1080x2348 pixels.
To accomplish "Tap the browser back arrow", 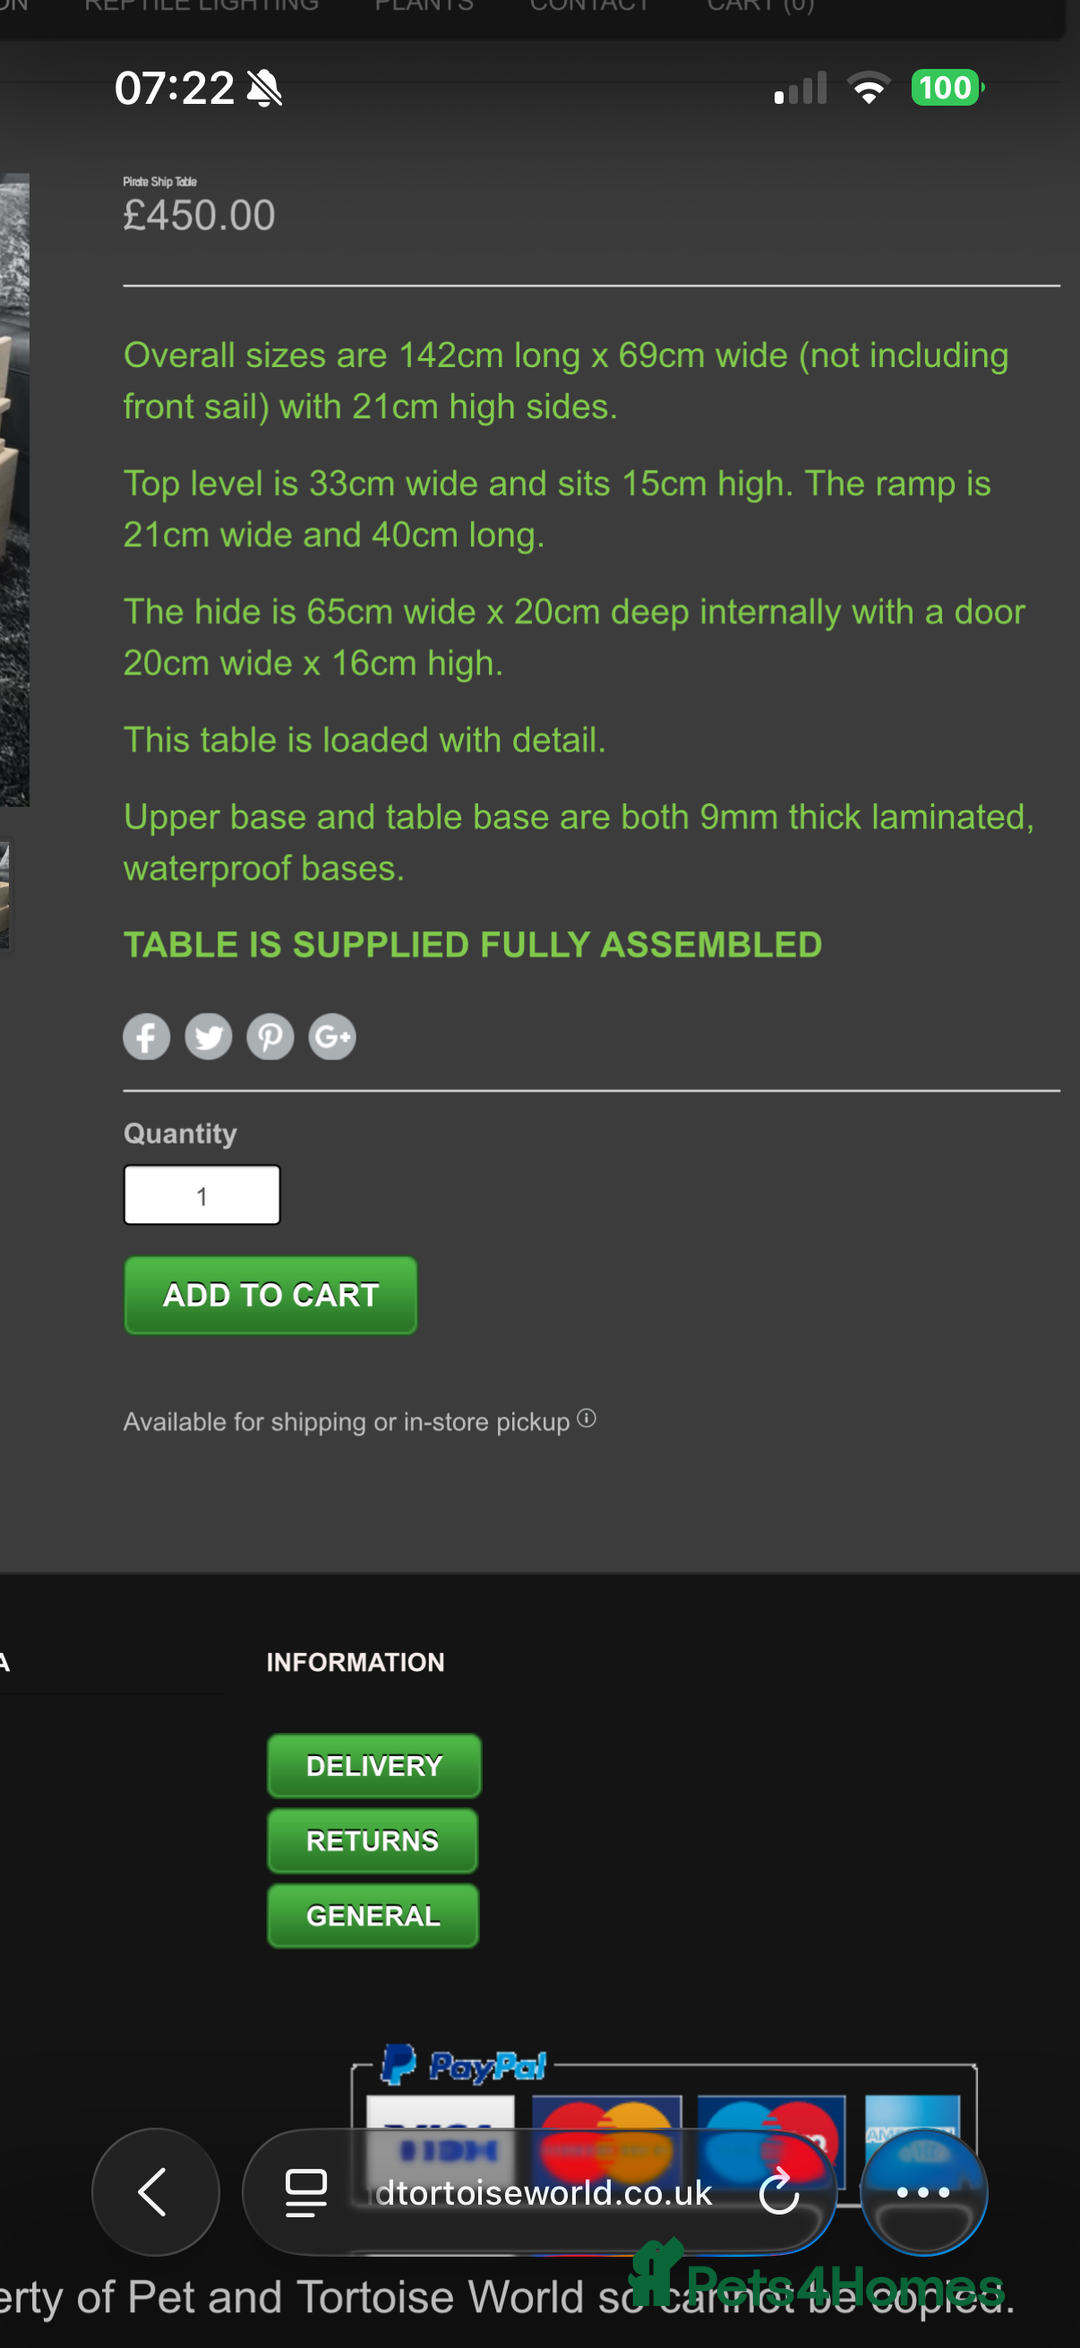I will click(155, 2192).
